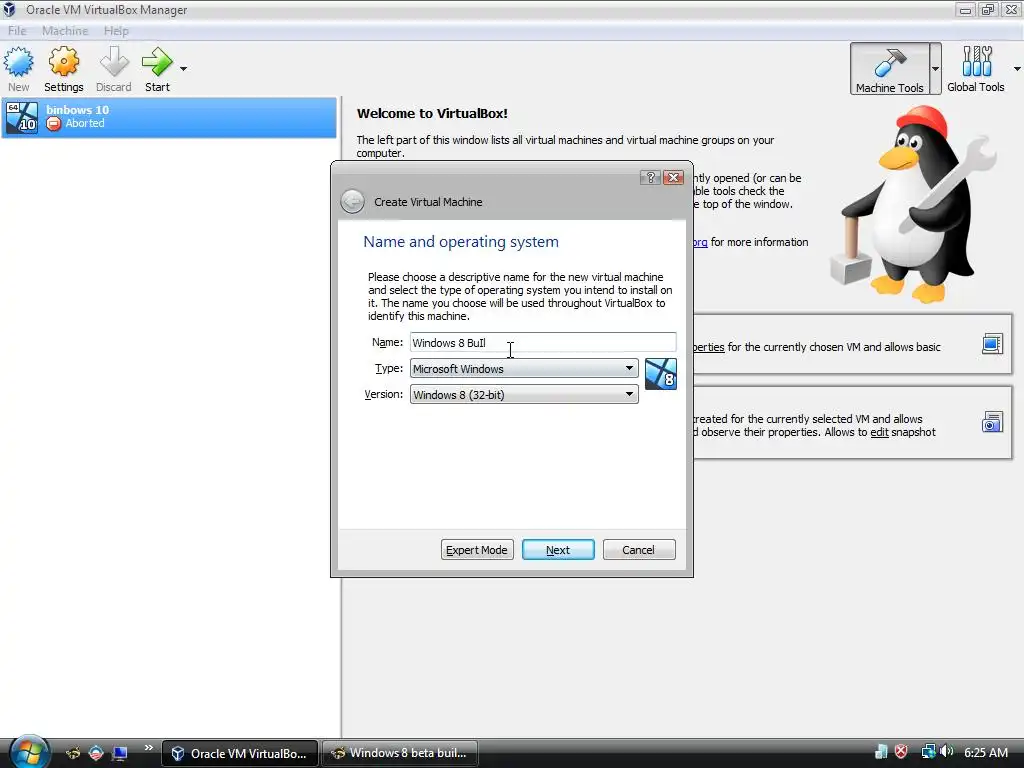
Task: Click the dialog help question mark button
Action: (x=650, y=177)
